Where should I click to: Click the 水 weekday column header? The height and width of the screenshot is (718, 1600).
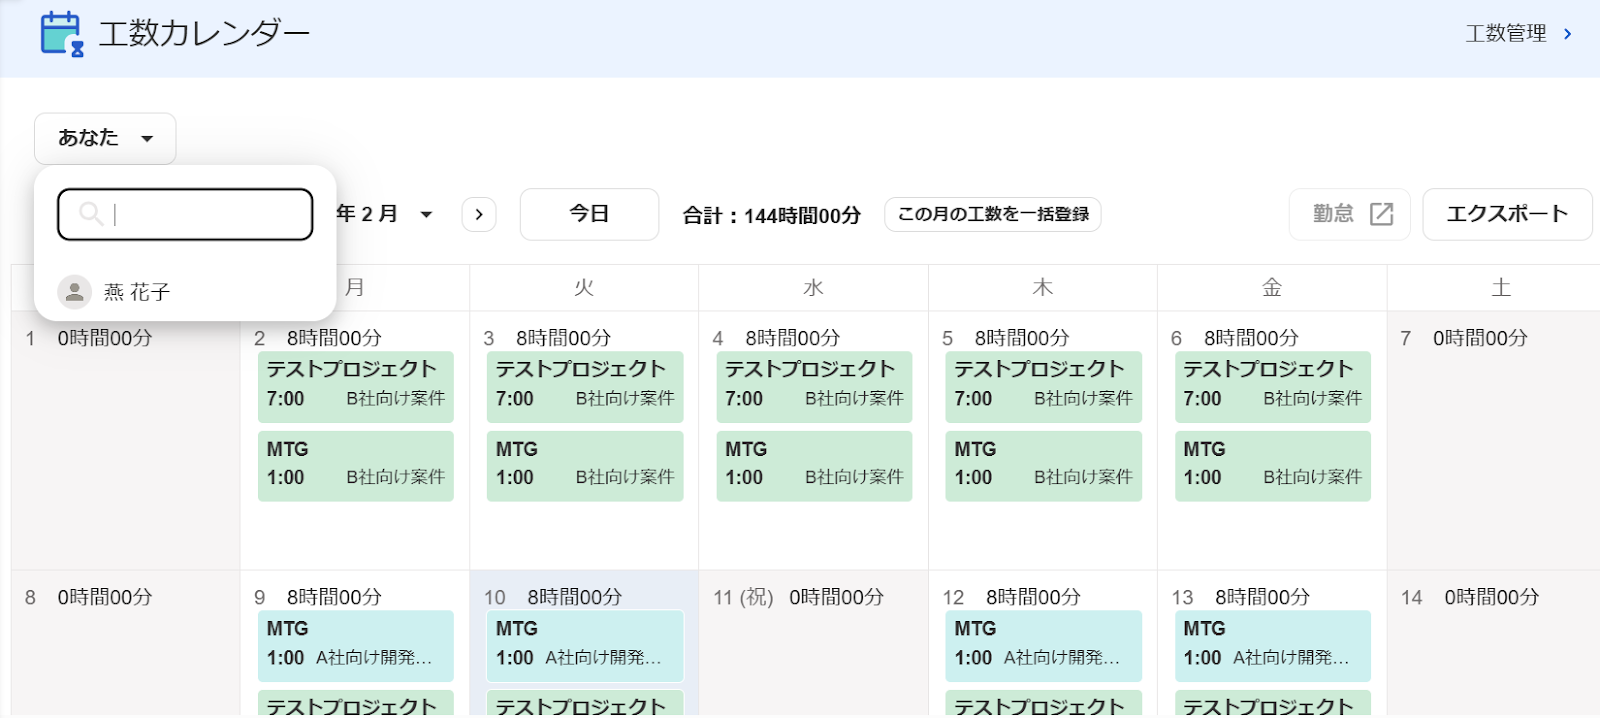click(813, 288)
